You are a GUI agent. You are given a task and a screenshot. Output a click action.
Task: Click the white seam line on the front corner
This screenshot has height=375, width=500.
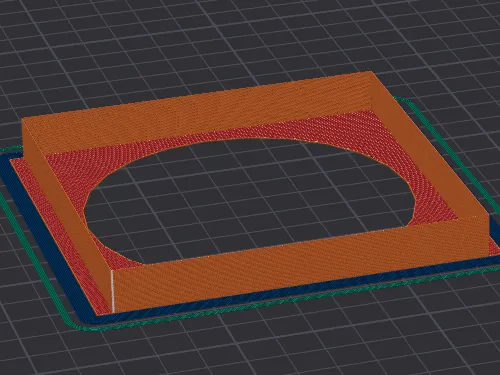pos(113,291)
